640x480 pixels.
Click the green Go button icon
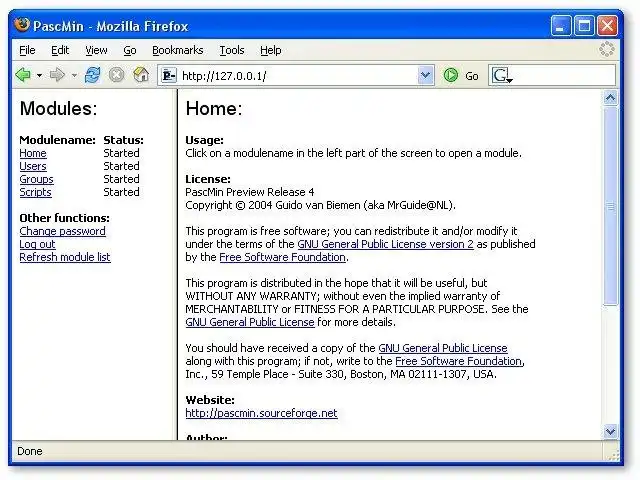coord(451,75)
